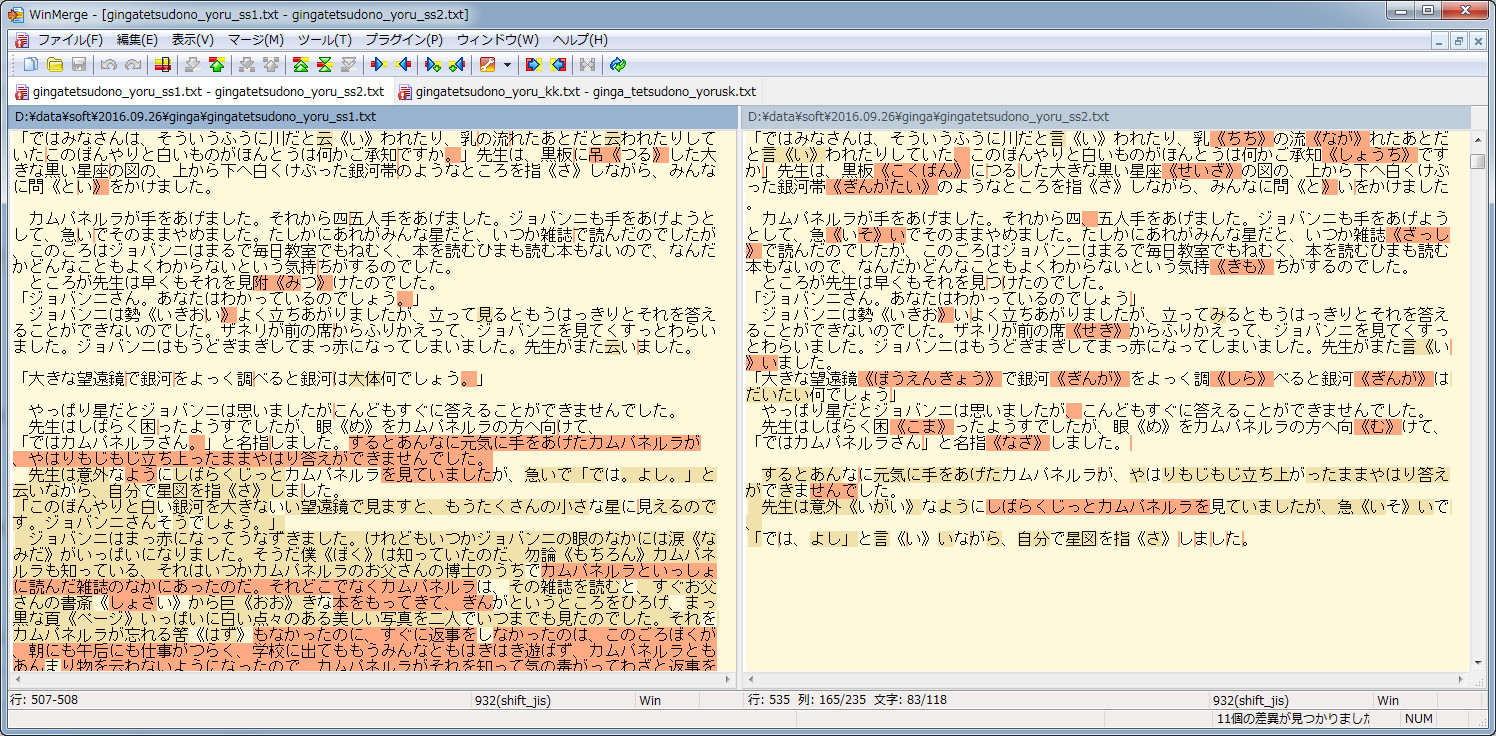
Task: Copy current difference to the right
Action: [380, 64]
